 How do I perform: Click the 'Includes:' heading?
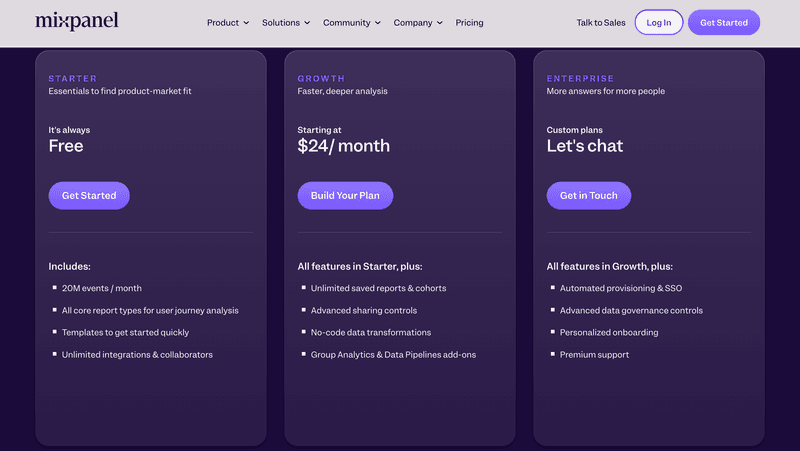69,266
